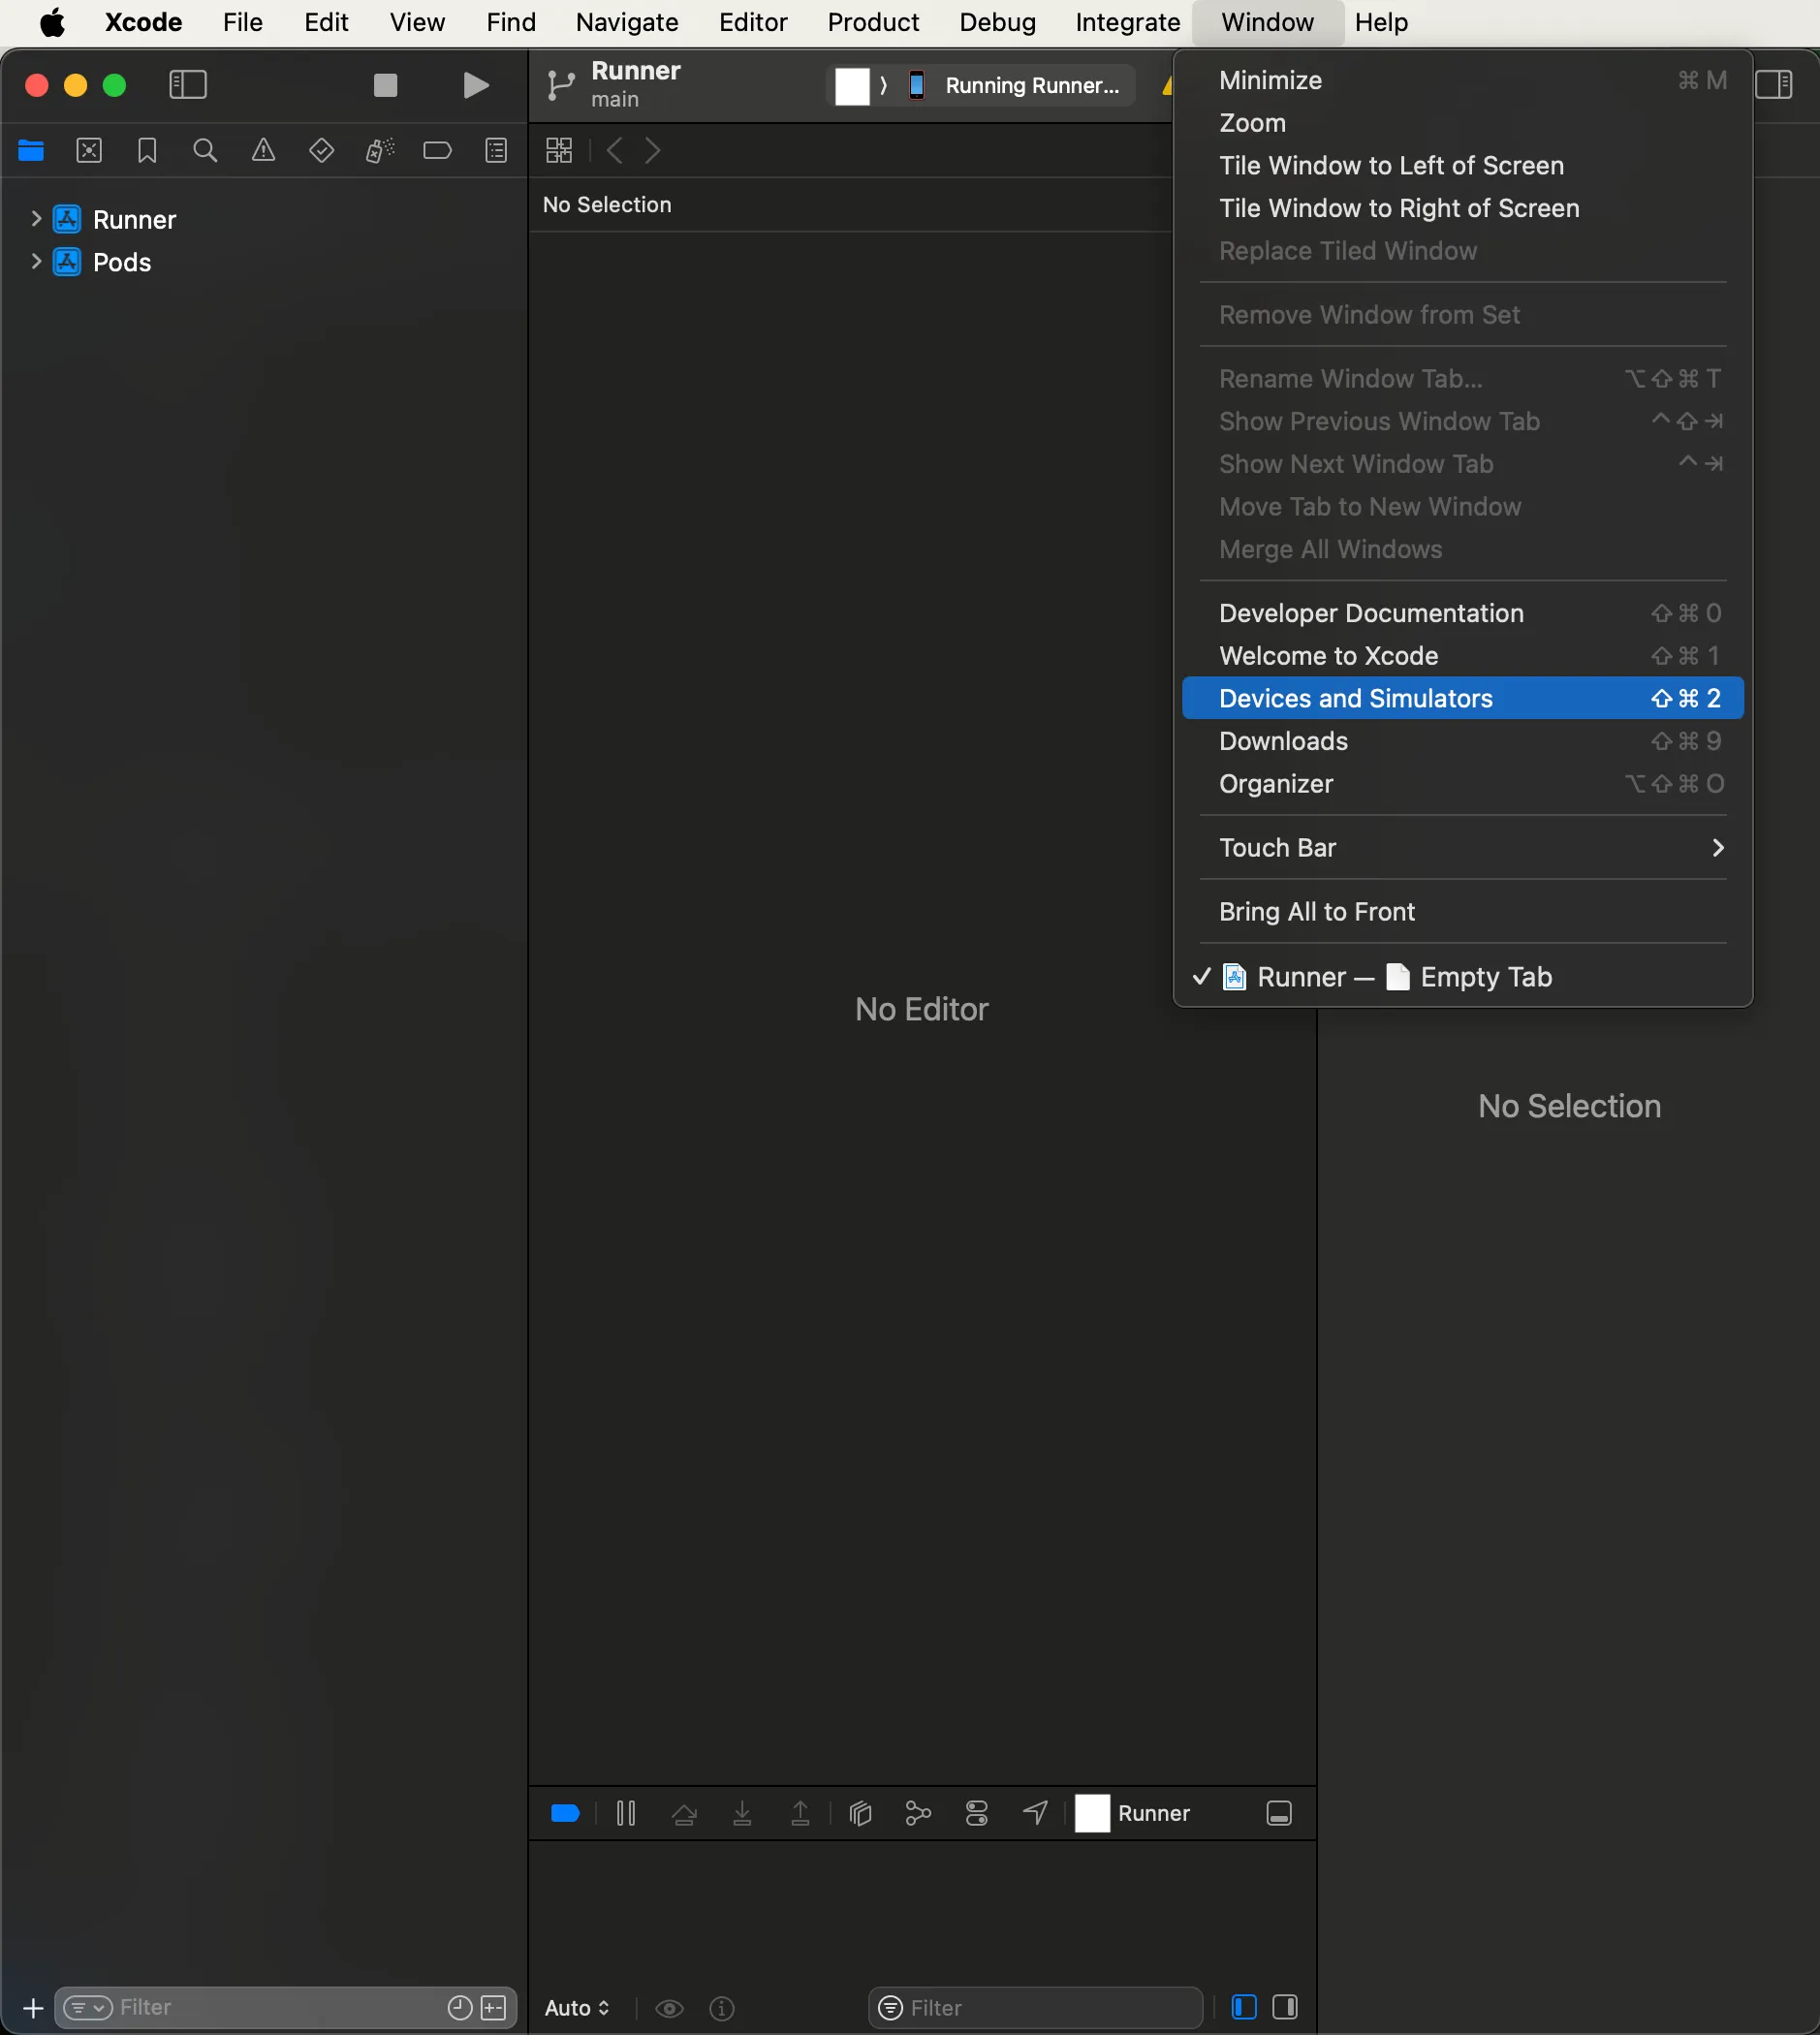Click the black scheme swatch in toolbar
The height and width of the screenshot is (2035, 1820).
[x=852, y=86]
